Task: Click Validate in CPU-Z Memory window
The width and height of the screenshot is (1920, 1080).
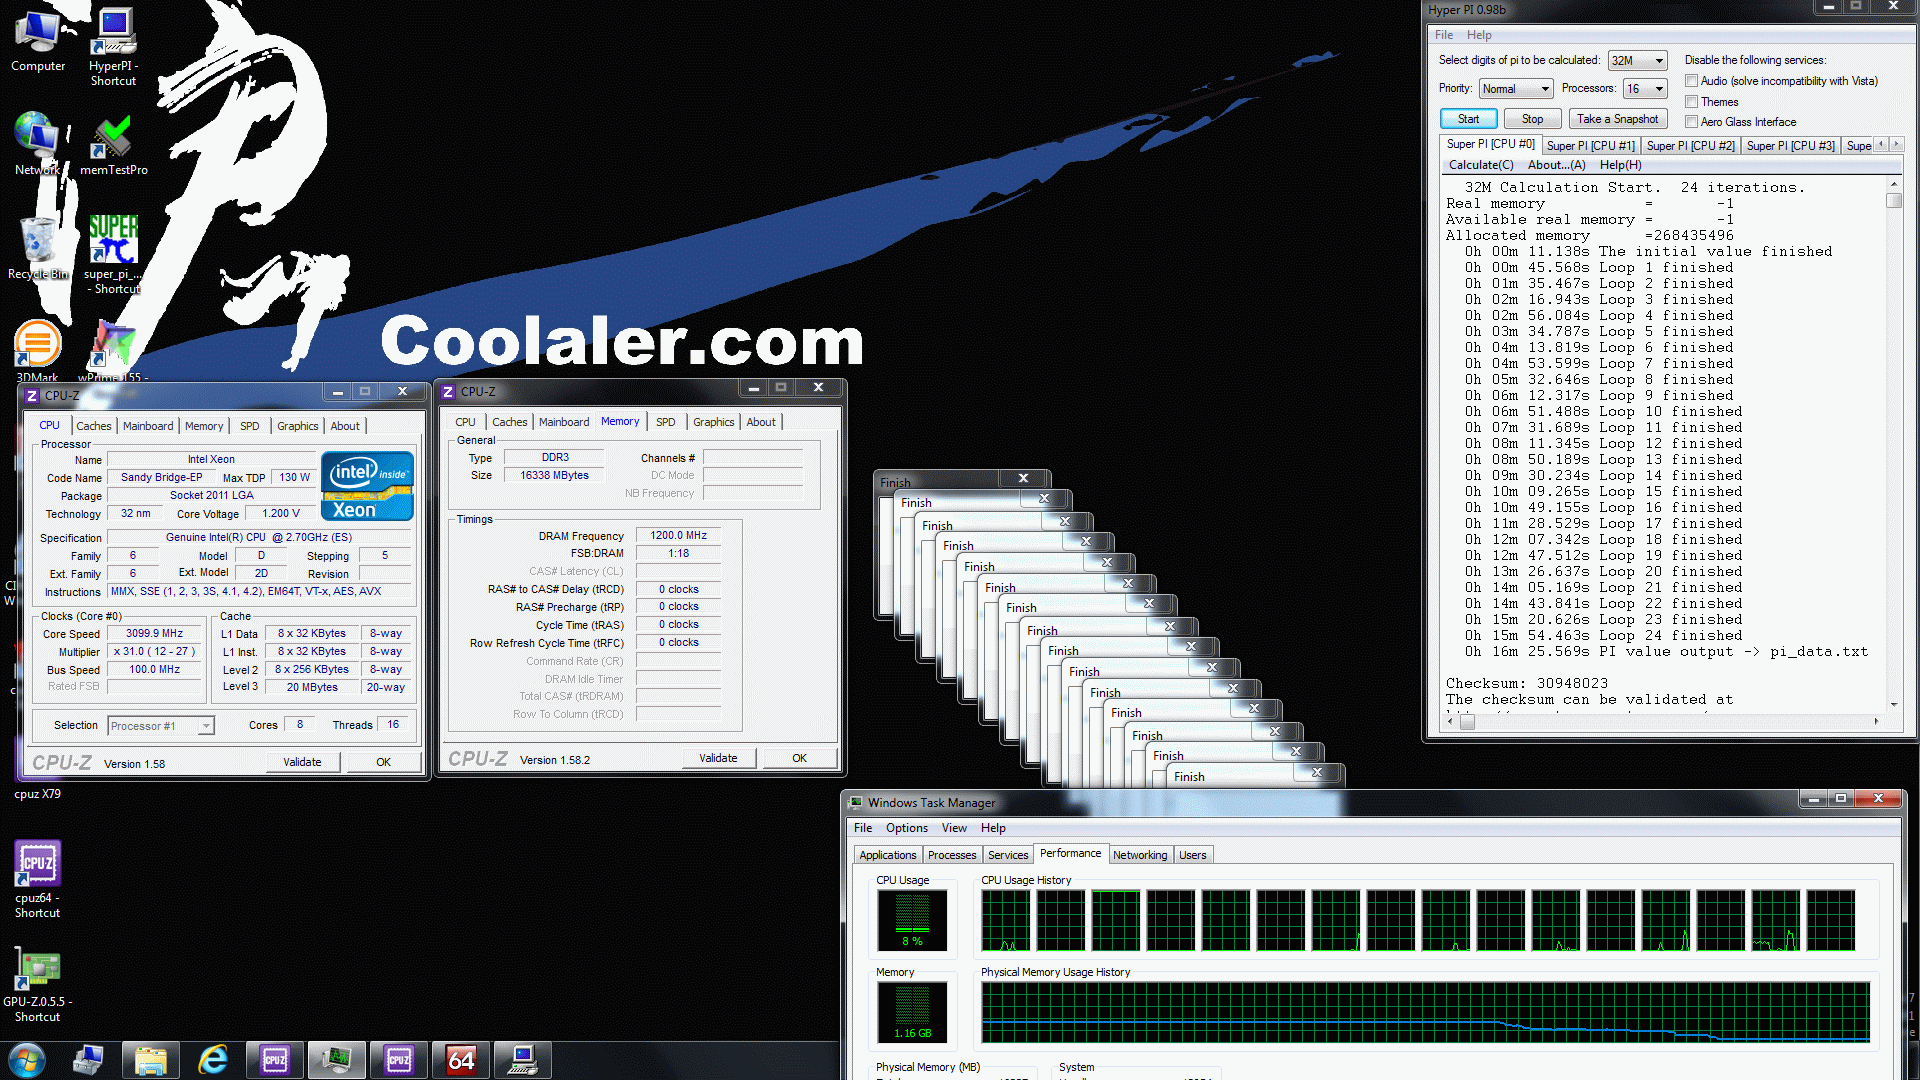Action: [718, 758]
